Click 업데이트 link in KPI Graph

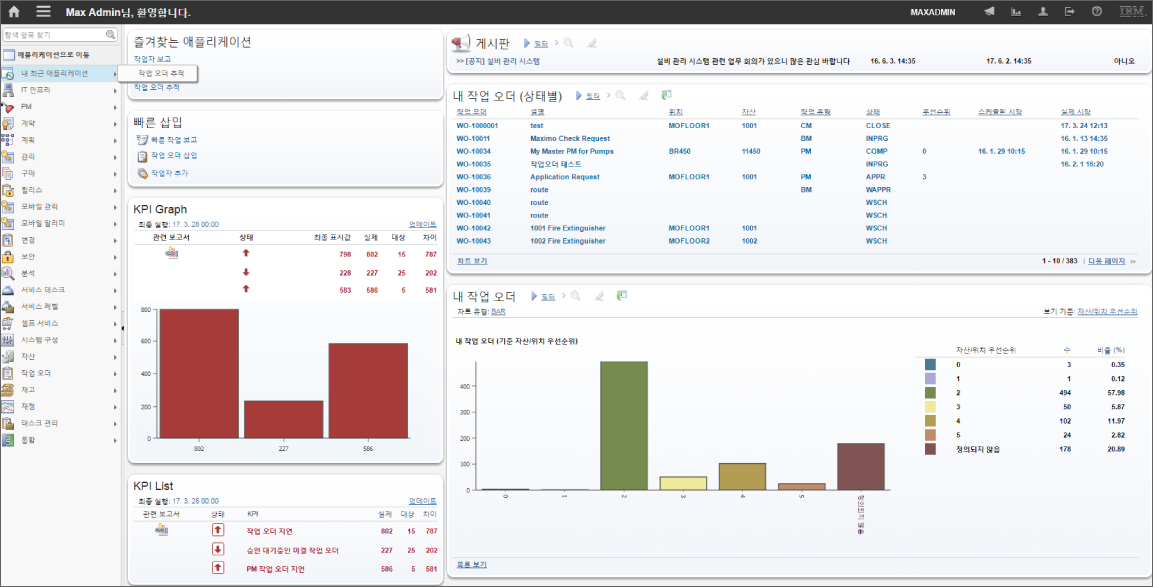coord(422,224)
